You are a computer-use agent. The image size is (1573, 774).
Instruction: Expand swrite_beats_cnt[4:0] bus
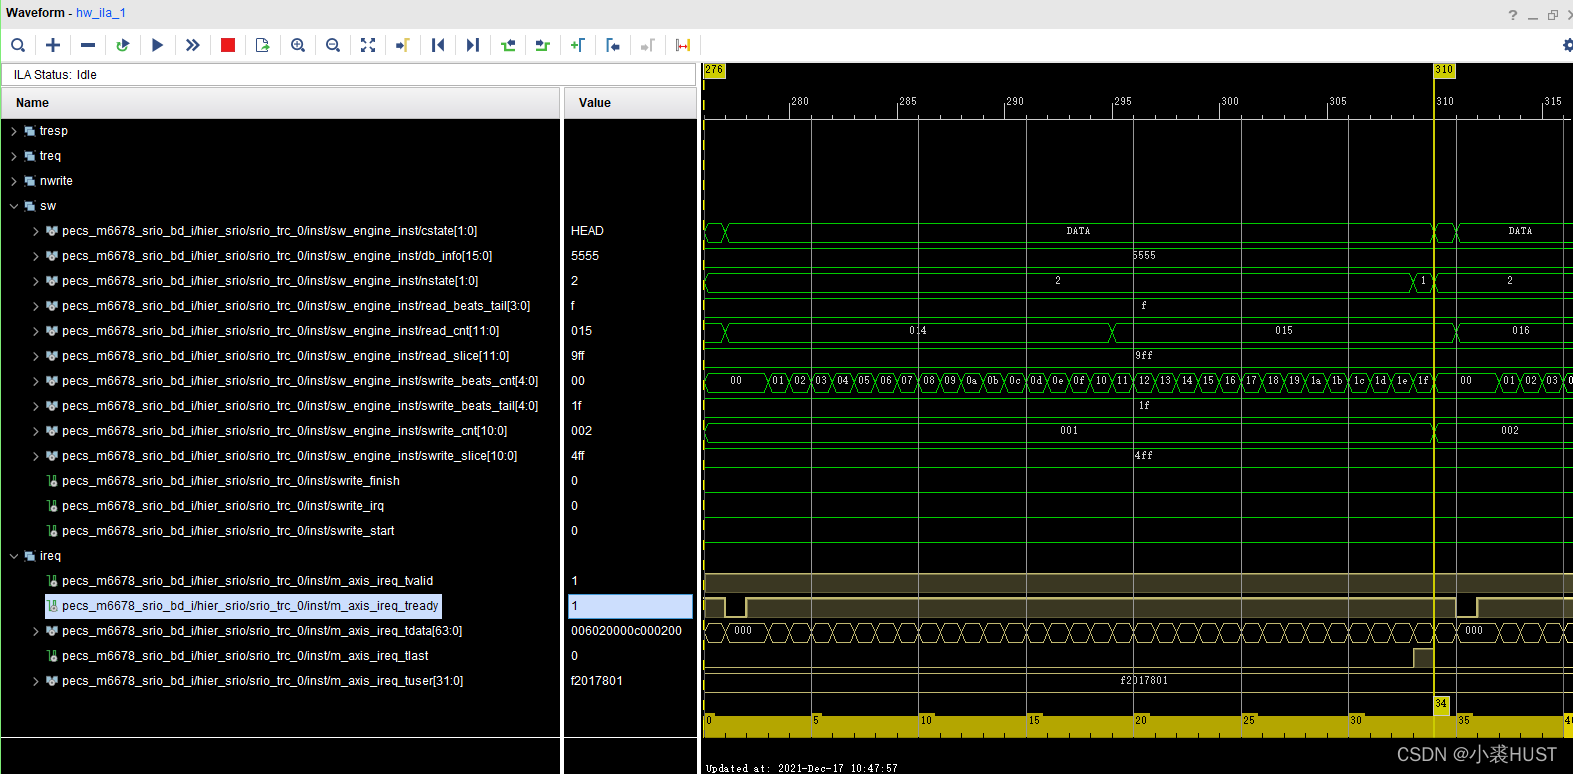coord(36,381)
